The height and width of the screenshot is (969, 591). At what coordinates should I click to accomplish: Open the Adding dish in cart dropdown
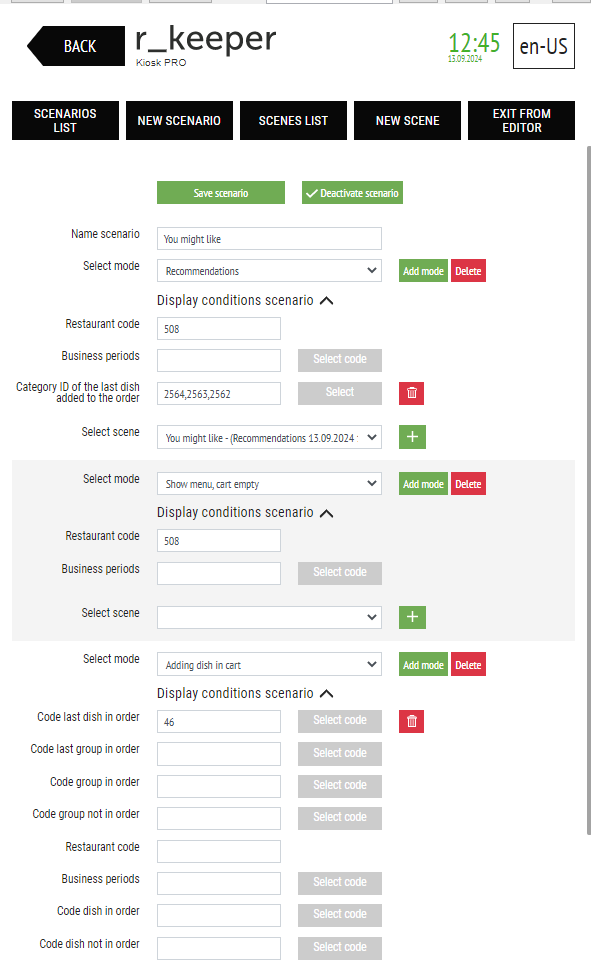pos(269,665)
